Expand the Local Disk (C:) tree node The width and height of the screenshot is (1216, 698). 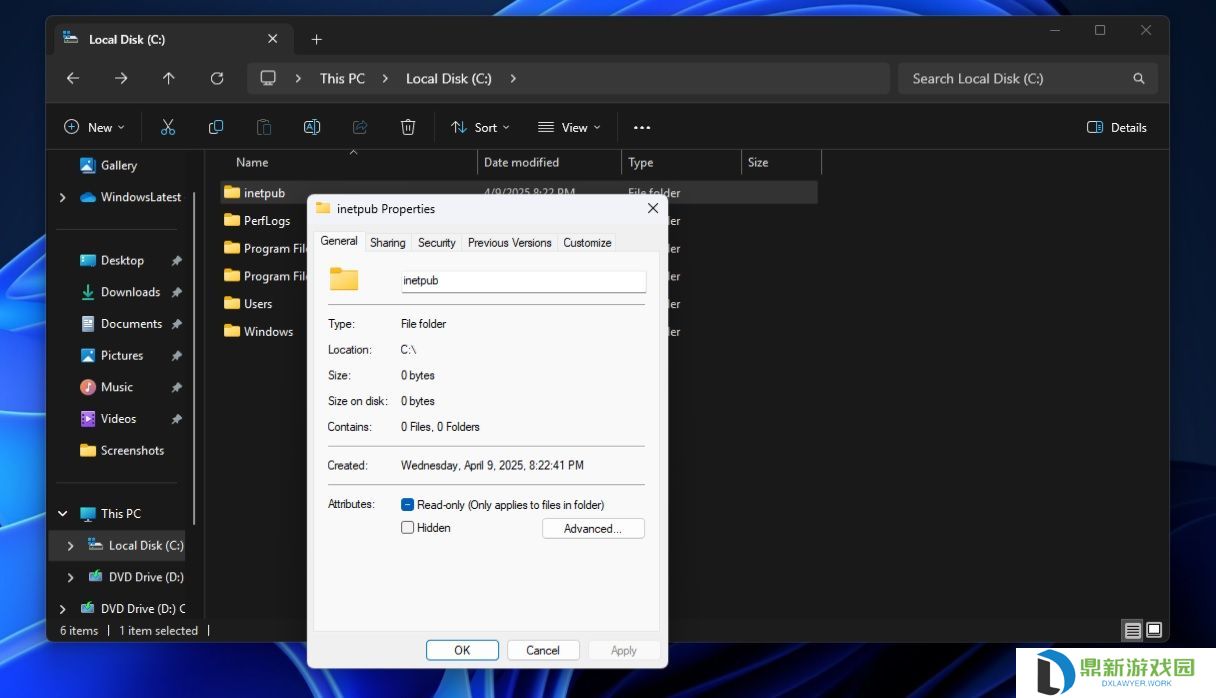pyautogui.click(x=70, y=545)
